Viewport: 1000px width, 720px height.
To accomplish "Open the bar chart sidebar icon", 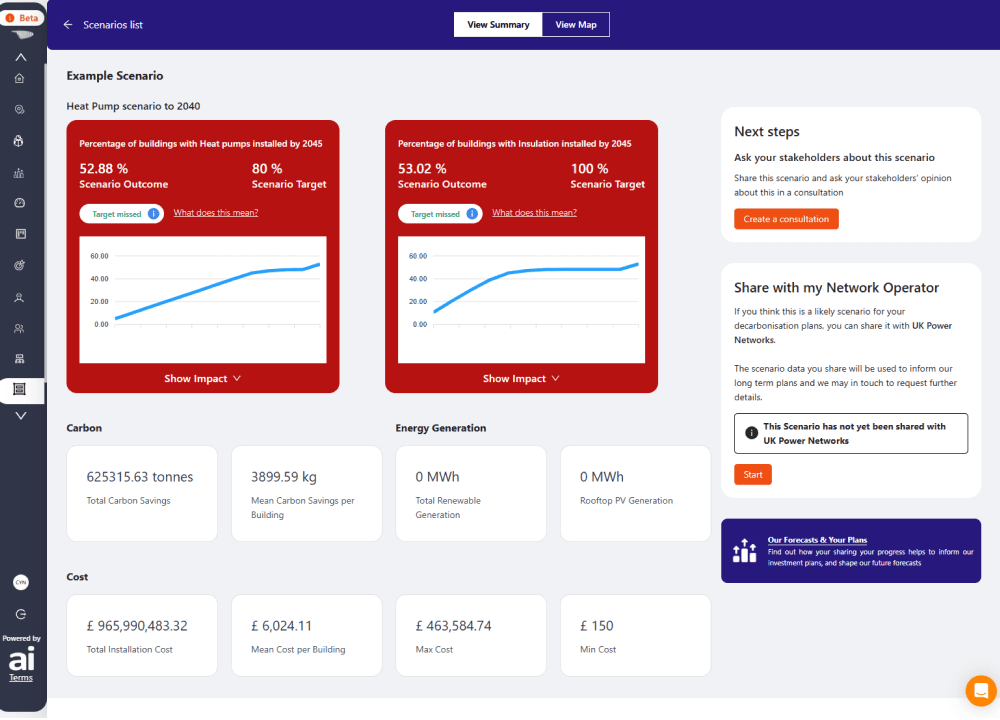I will tap(19, 173).
